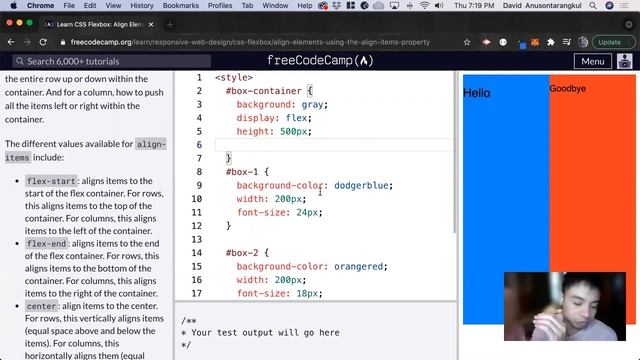Click user name David Anusontarangkul
This screenshot has width=640, height=360.
(x=542, y=5)
